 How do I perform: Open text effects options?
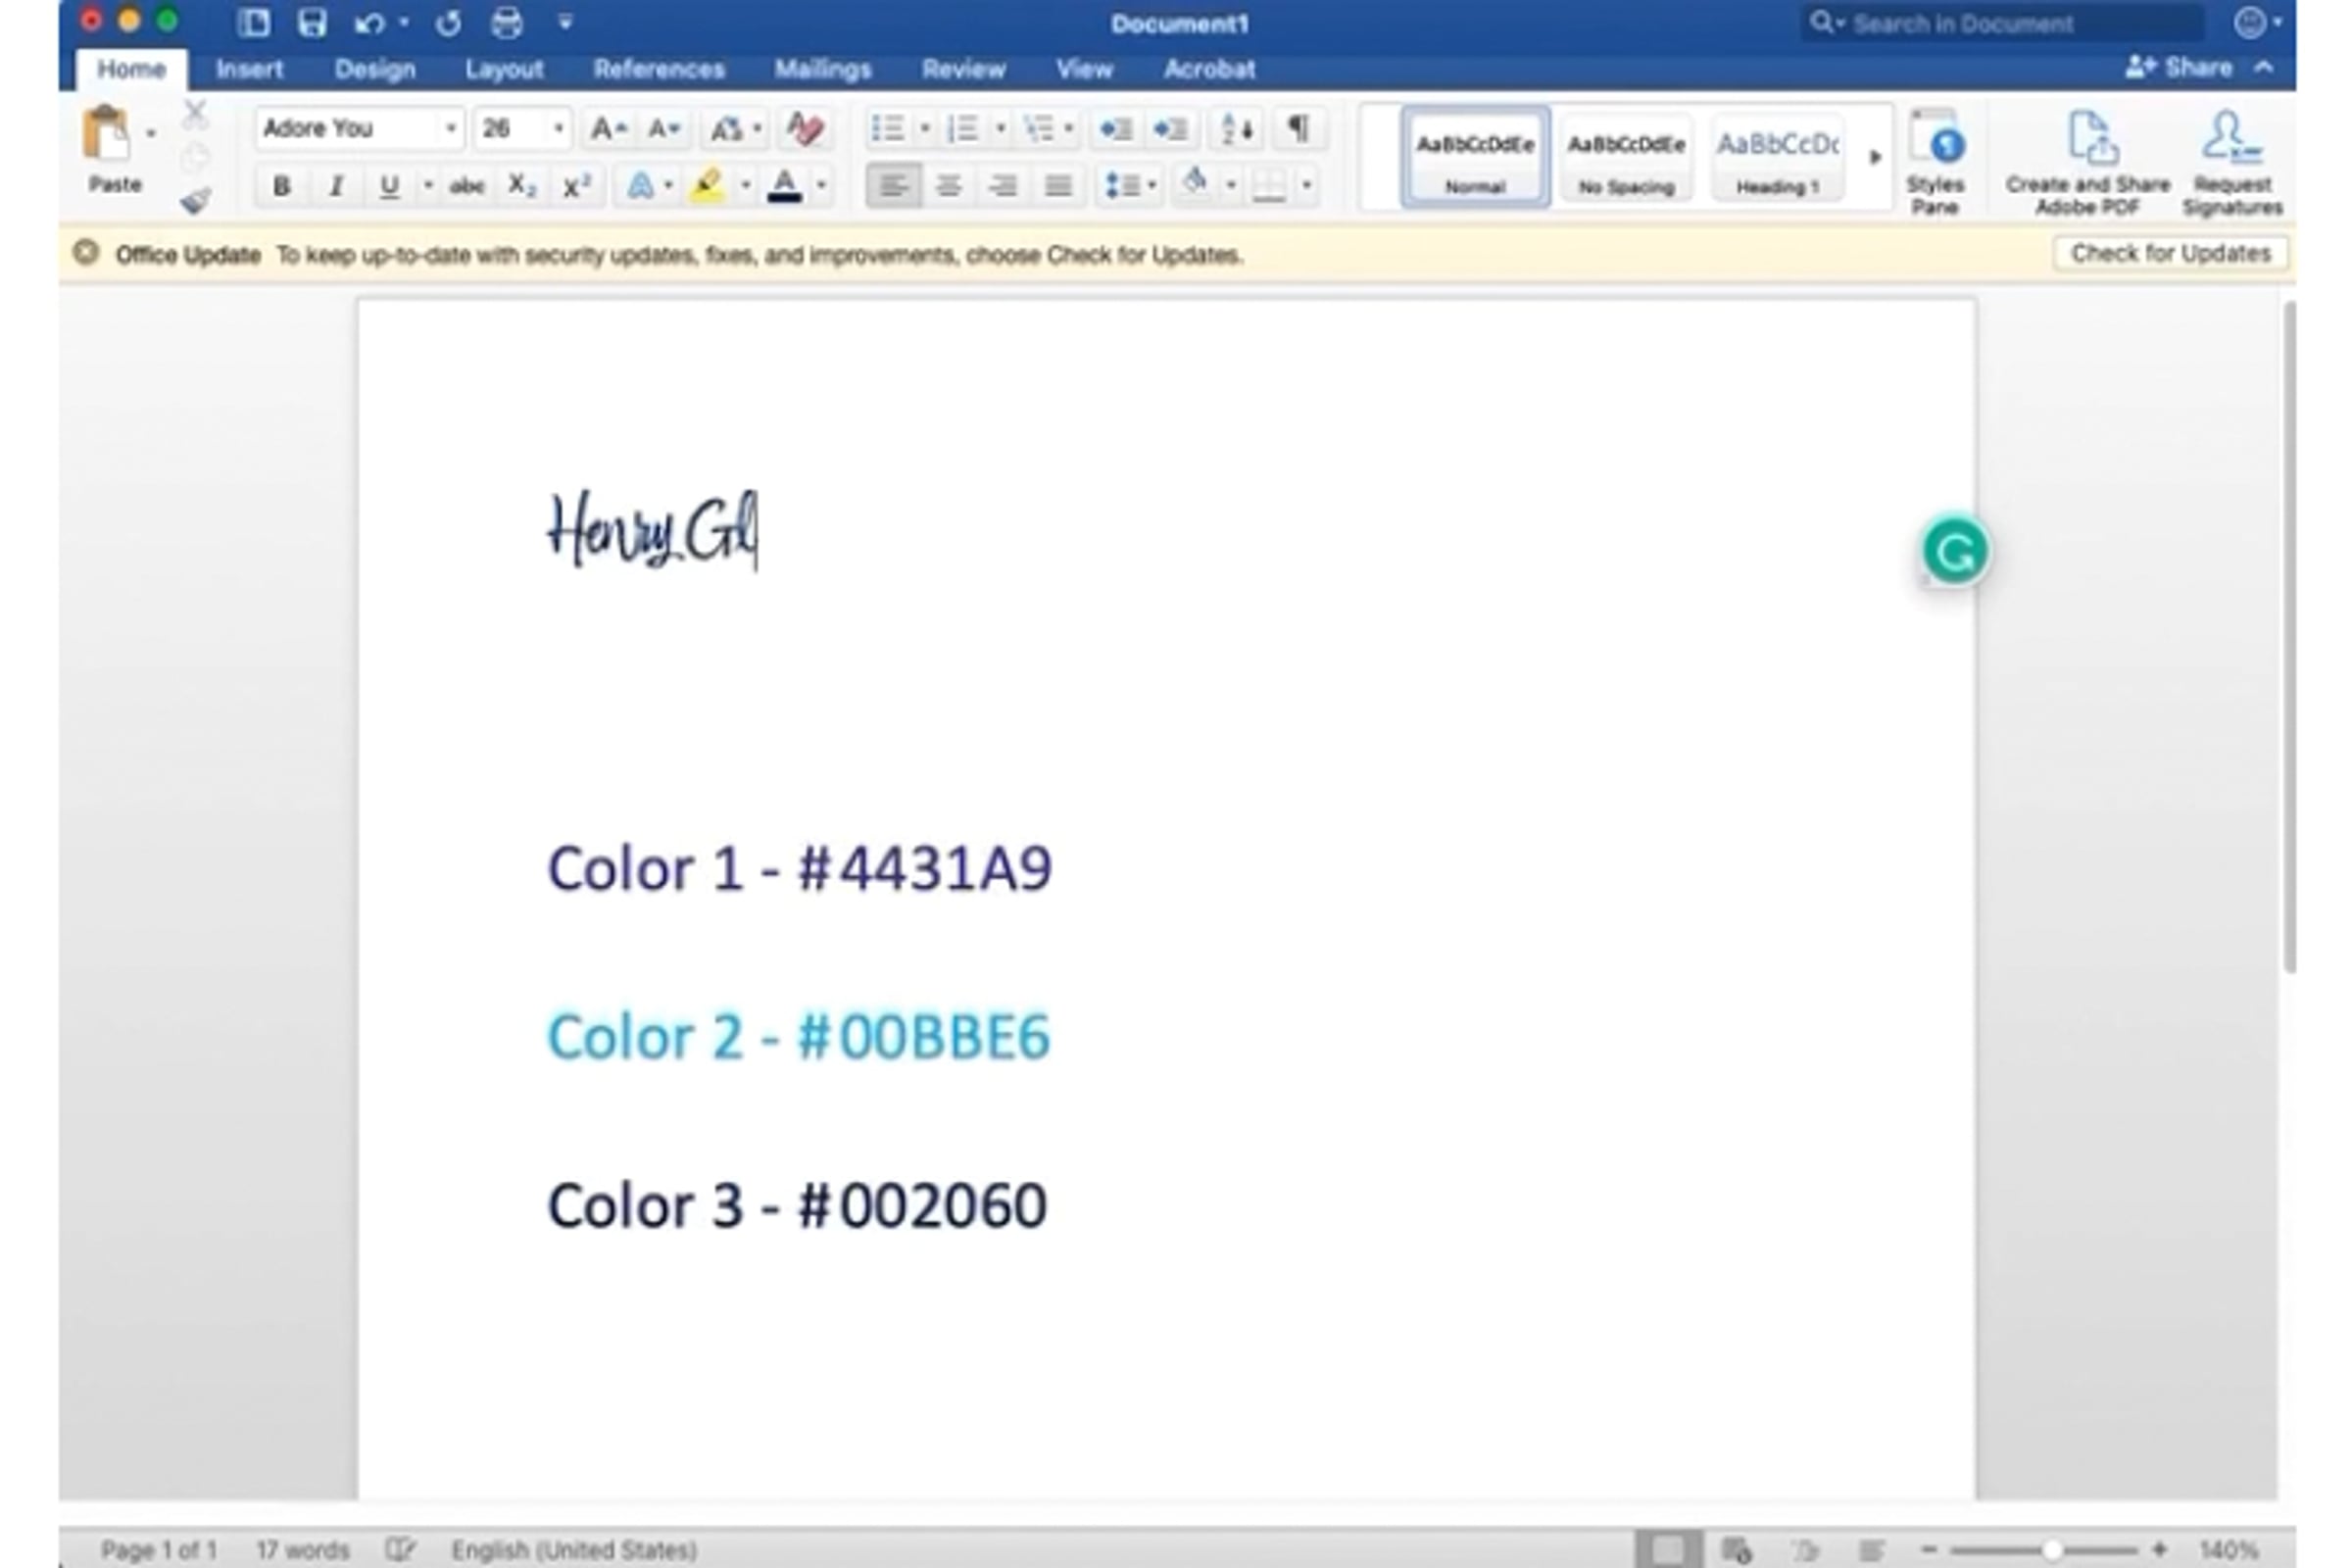[x=641, y=186]
